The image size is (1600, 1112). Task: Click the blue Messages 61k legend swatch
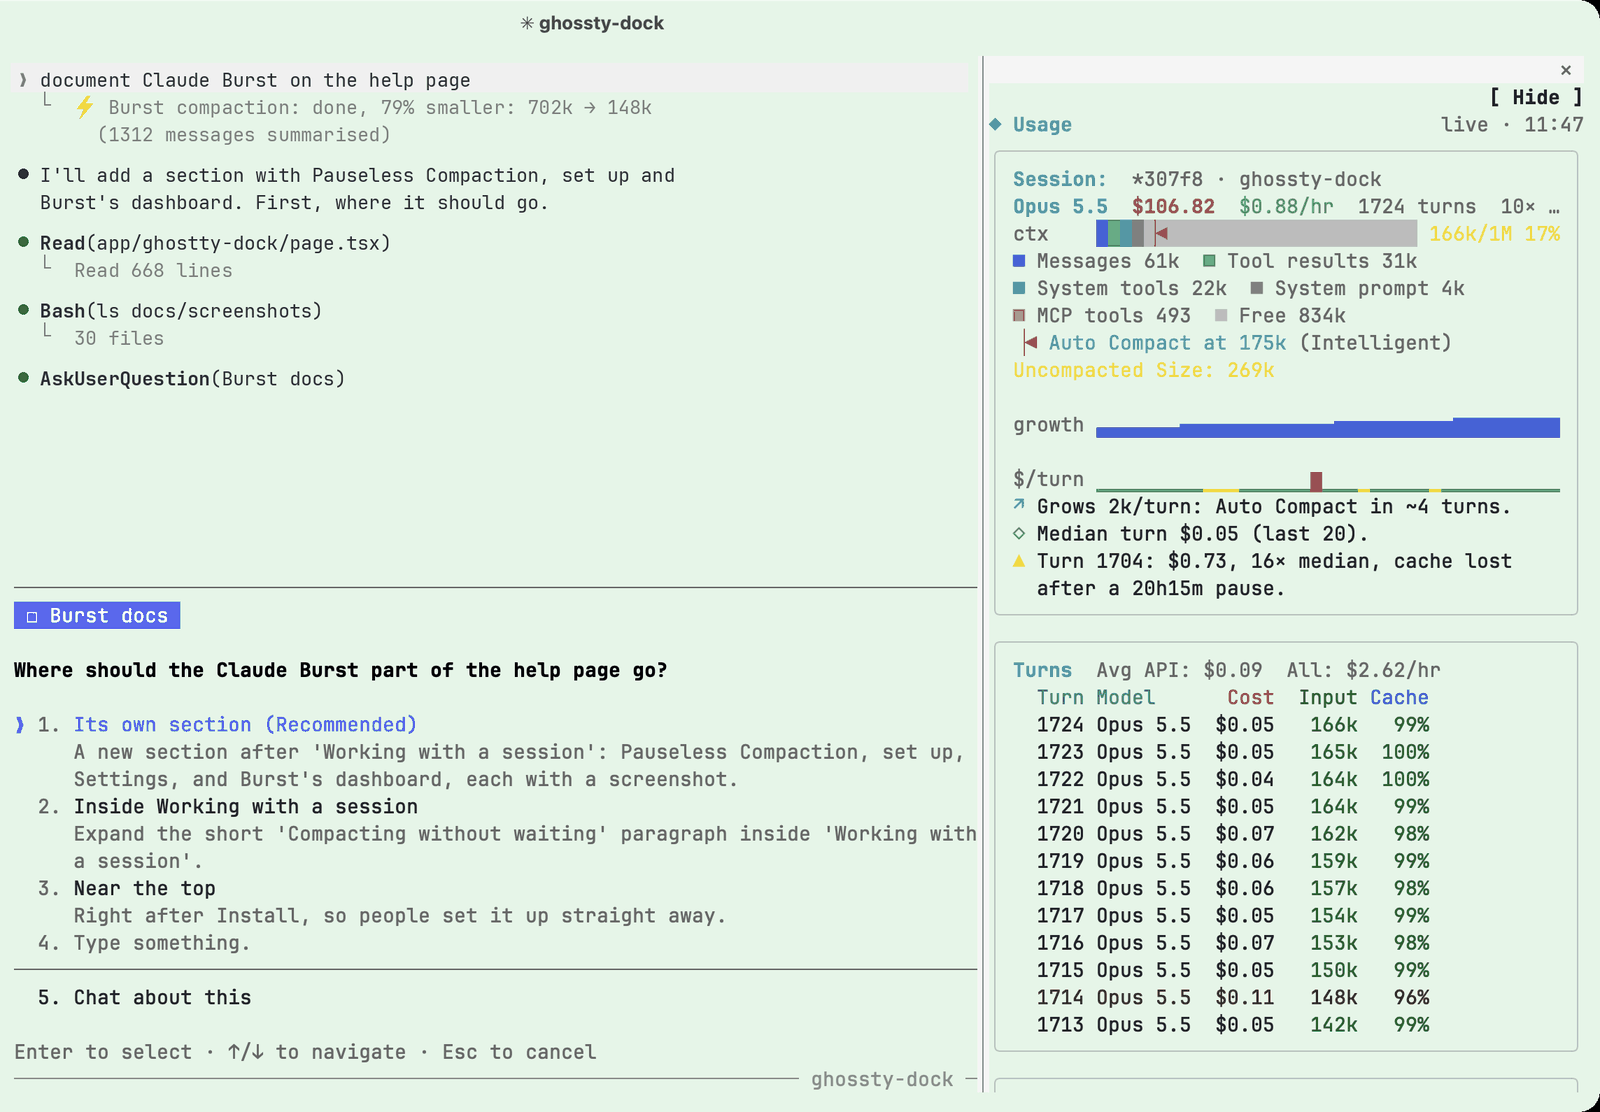[1019, 261]
